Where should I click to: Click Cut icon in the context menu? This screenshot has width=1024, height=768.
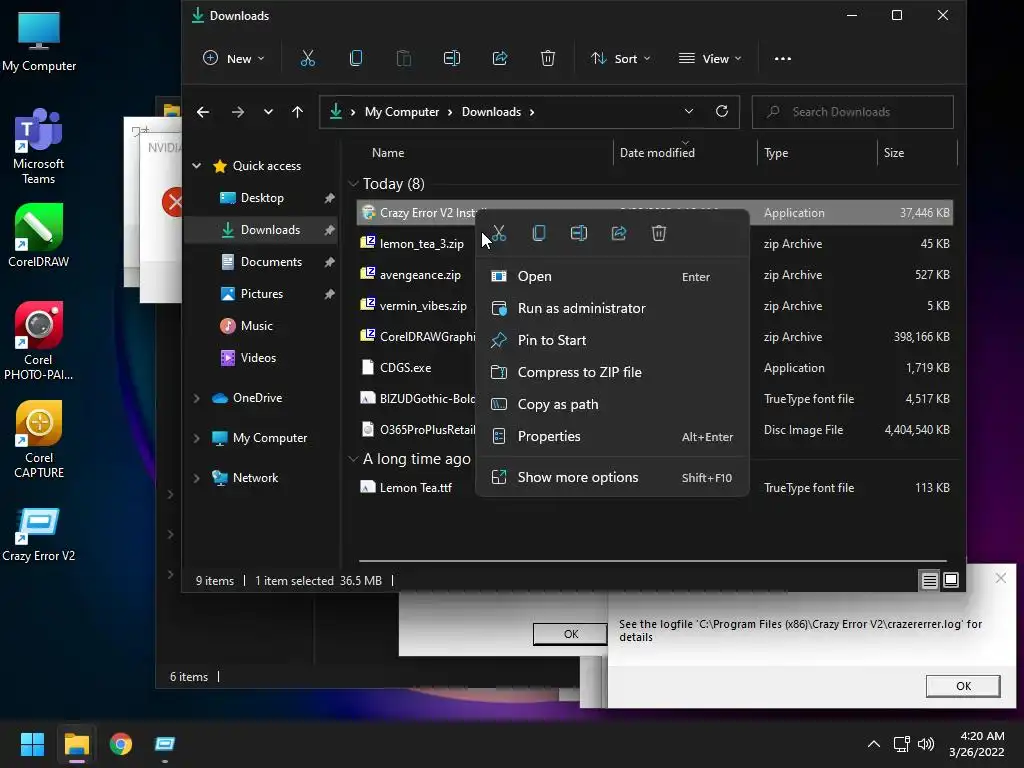click(x=499, y=233)
